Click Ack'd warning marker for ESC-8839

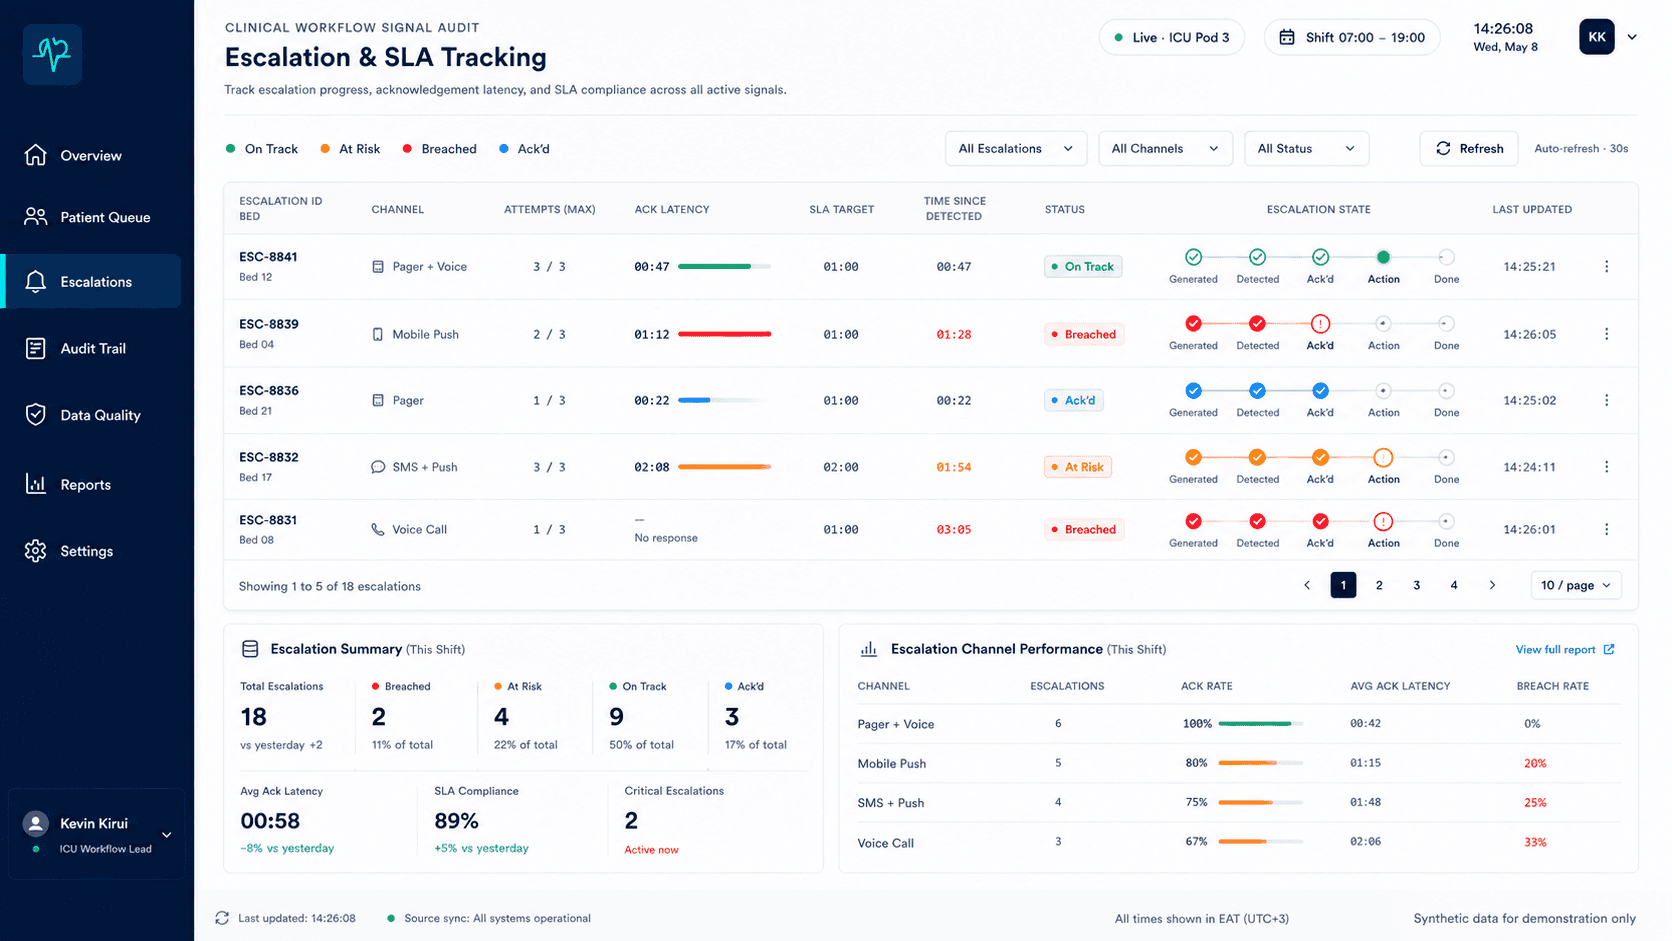click(1320, 324)
